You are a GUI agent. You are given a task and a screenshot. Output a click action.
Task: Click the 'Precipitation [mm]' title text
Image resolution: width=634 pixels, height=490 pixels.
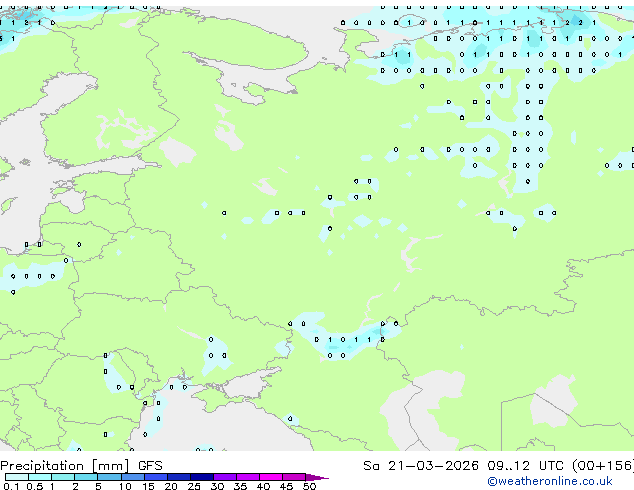[x=65, y=466]
